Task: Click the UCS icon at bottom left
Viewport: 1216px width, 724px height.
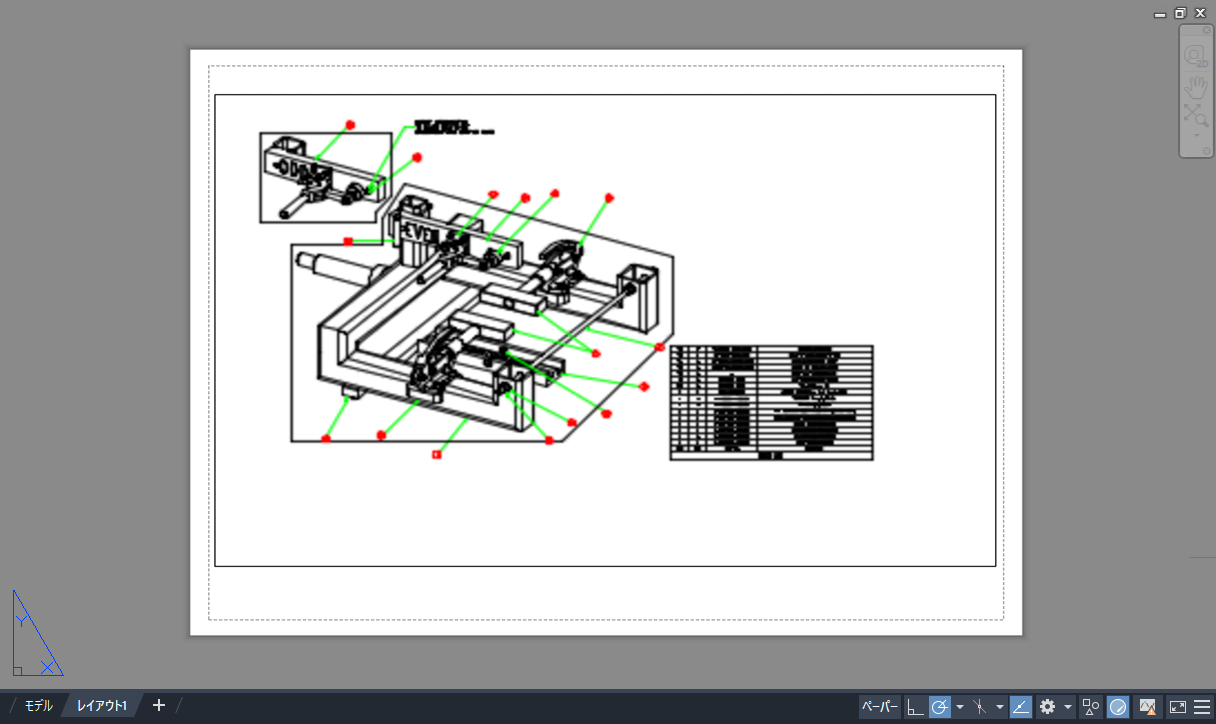Action: [36, 633]
